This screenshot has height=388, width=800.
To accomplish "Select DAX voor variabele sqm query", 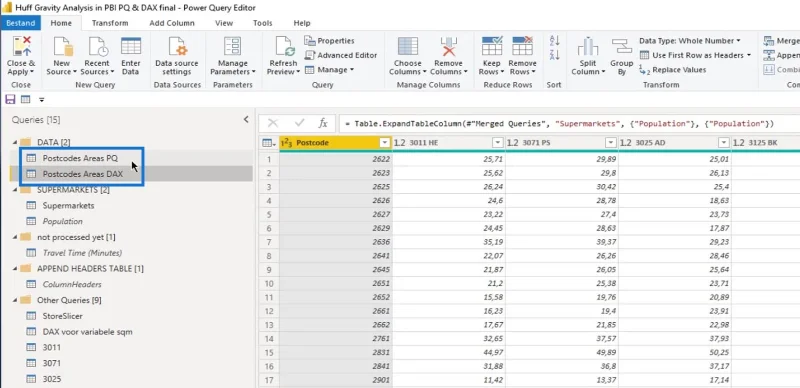I will [87, 332].
